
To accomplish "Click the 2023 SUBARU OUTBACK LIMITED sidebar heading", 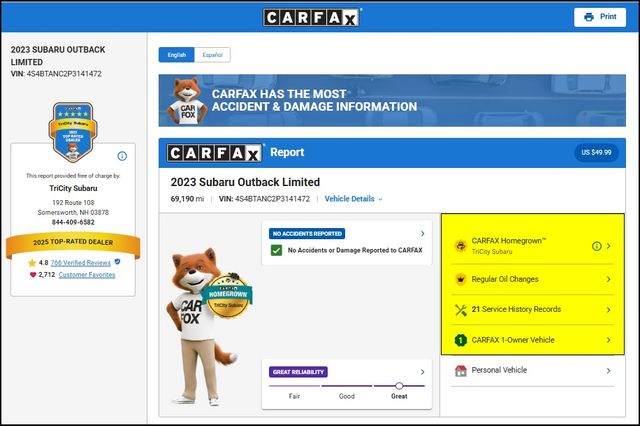I will click(x=58, y=56).
